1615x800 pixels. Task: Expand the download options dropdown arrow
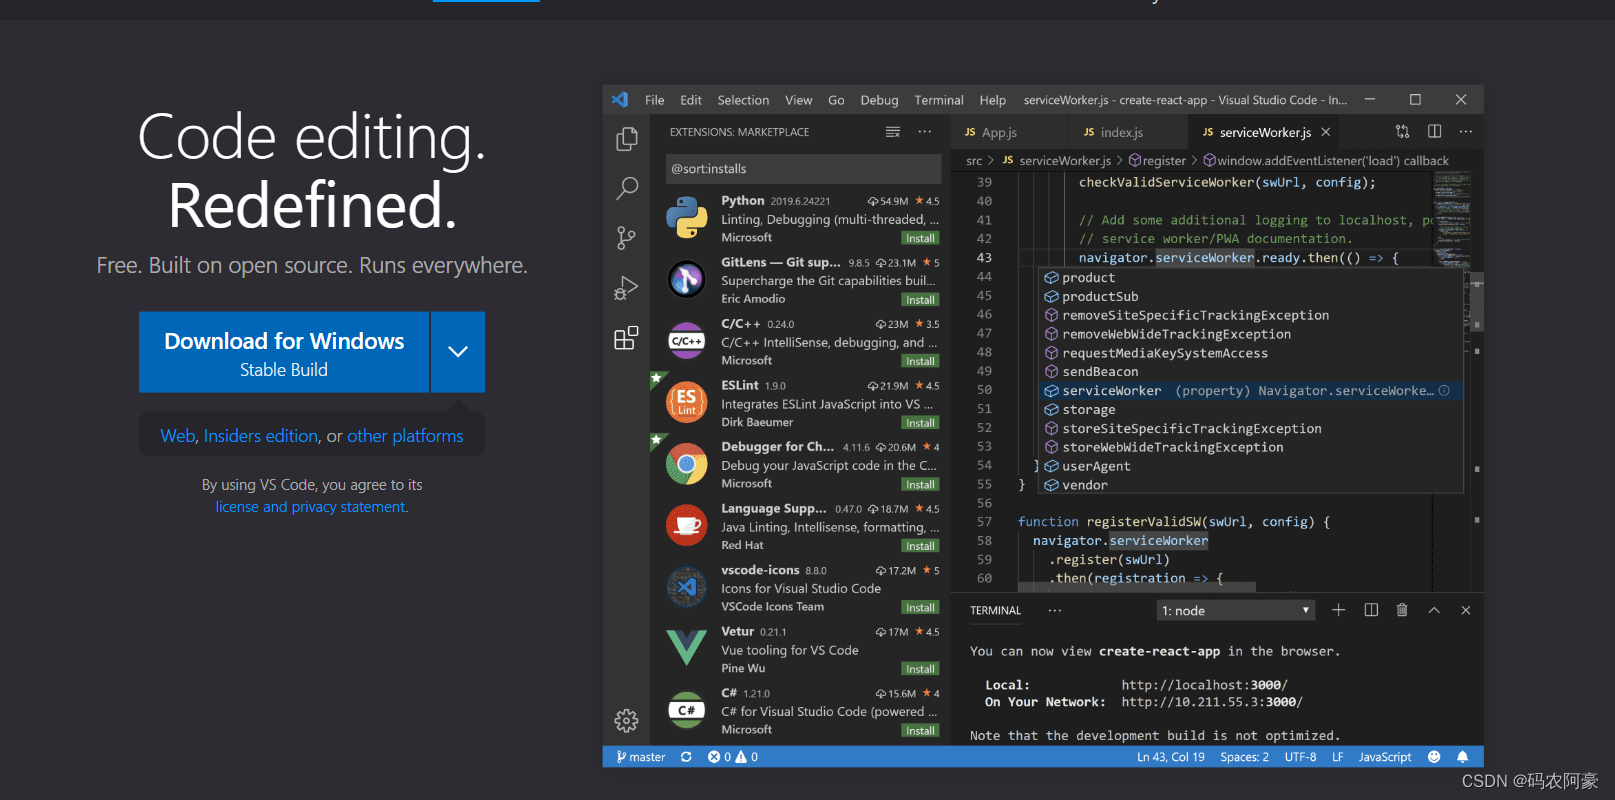(x=458, y=352)
